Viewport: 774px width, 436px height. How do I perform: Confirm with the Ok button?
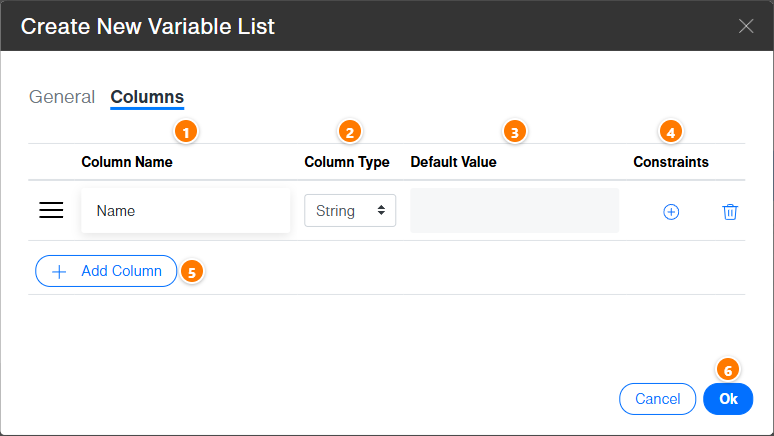coord(728,399)
